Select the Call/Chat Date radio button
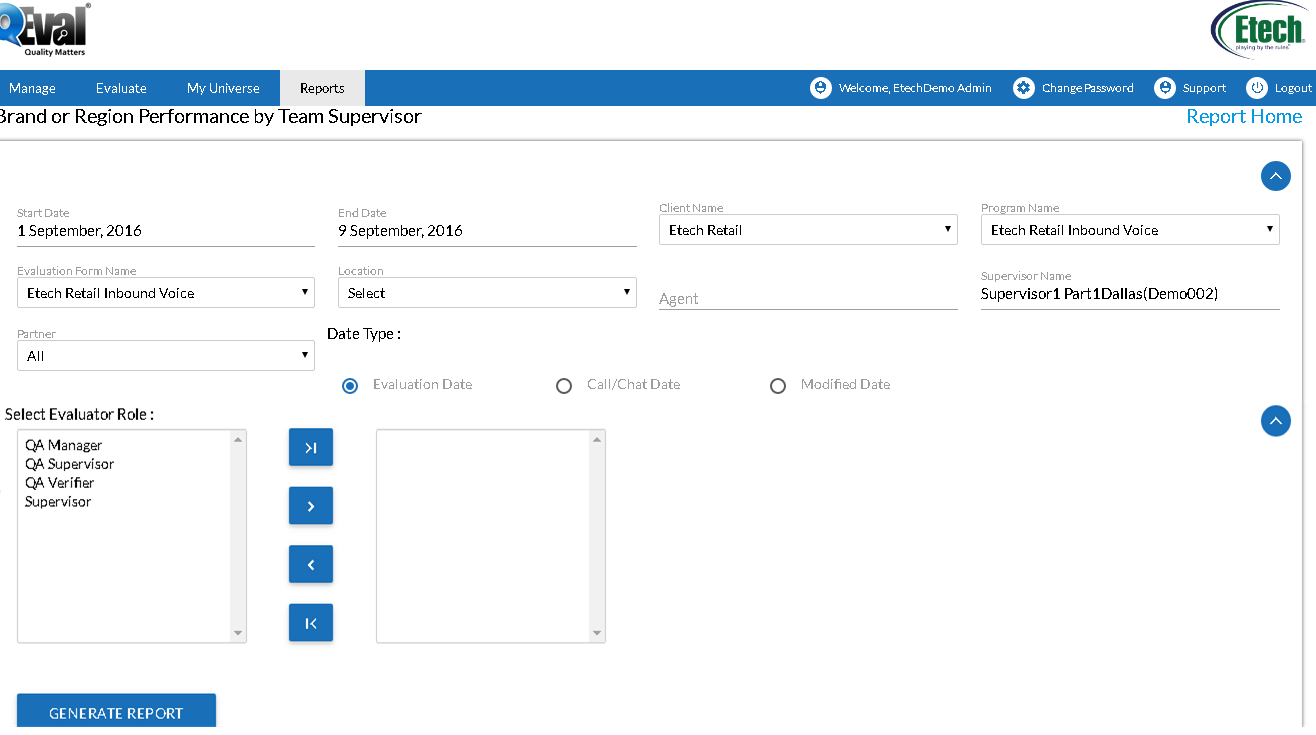 coord(564,386)
